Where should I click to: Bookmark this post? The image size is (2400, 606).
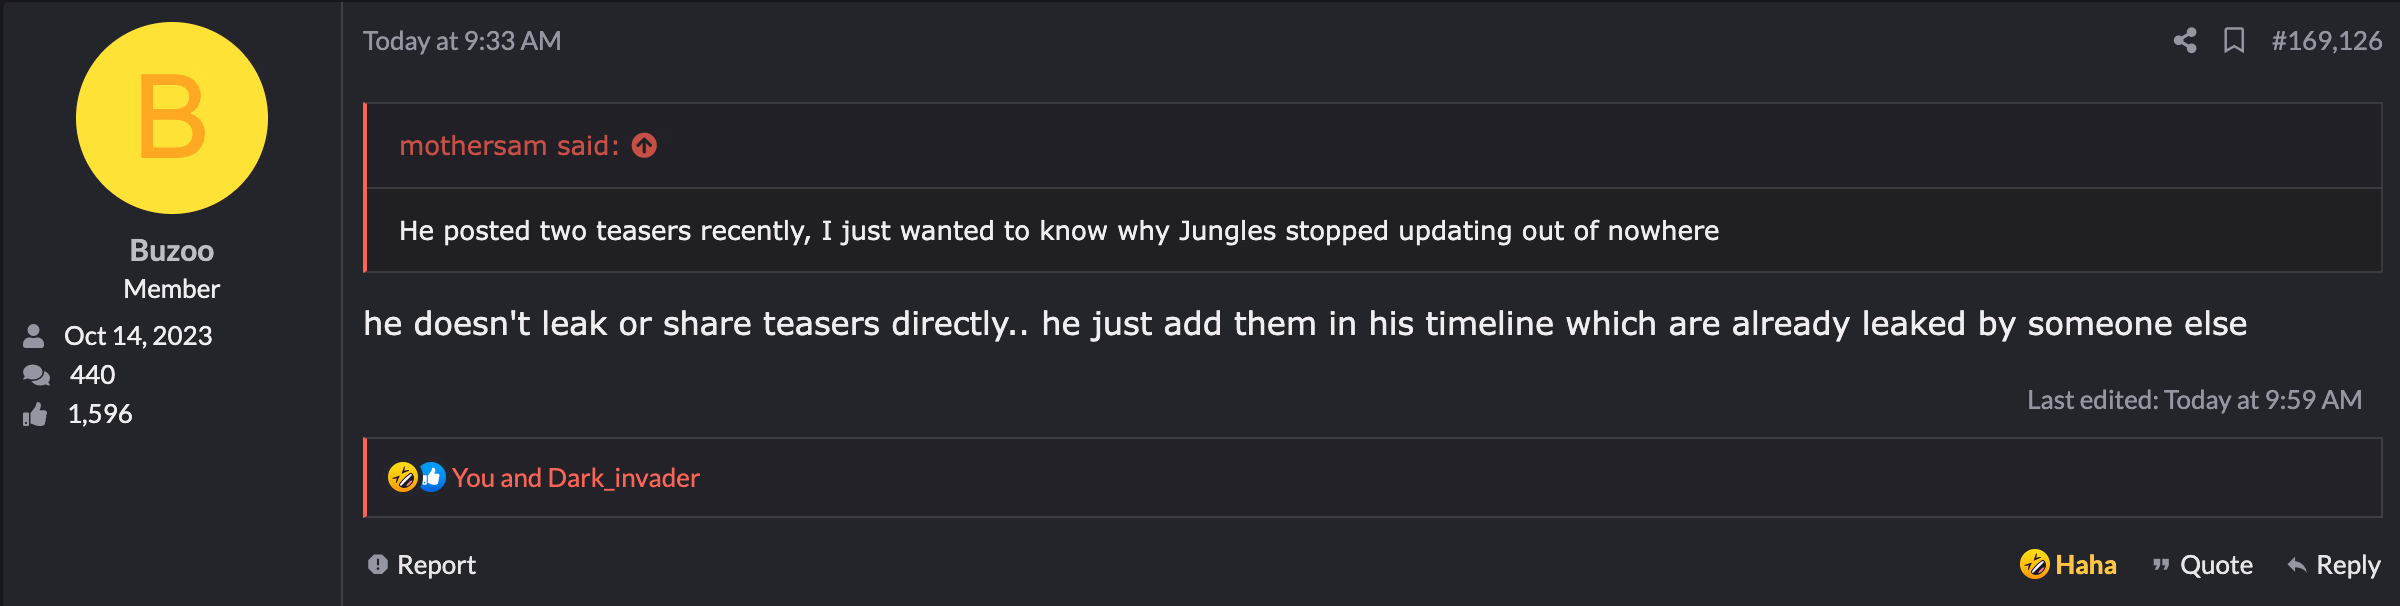(x=2234, y=41)
